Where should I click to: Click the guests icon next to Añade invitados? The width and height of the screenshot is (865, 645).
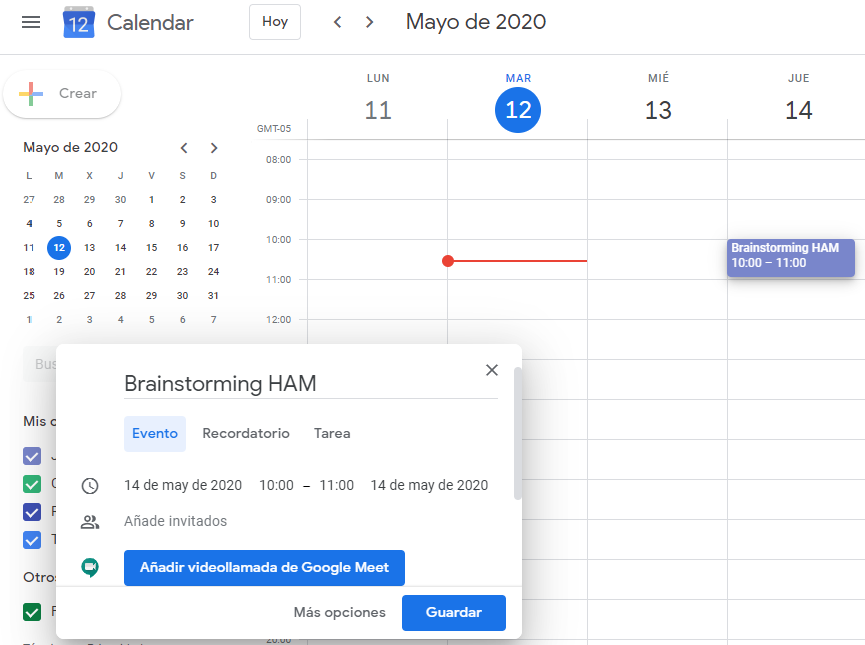90,522
